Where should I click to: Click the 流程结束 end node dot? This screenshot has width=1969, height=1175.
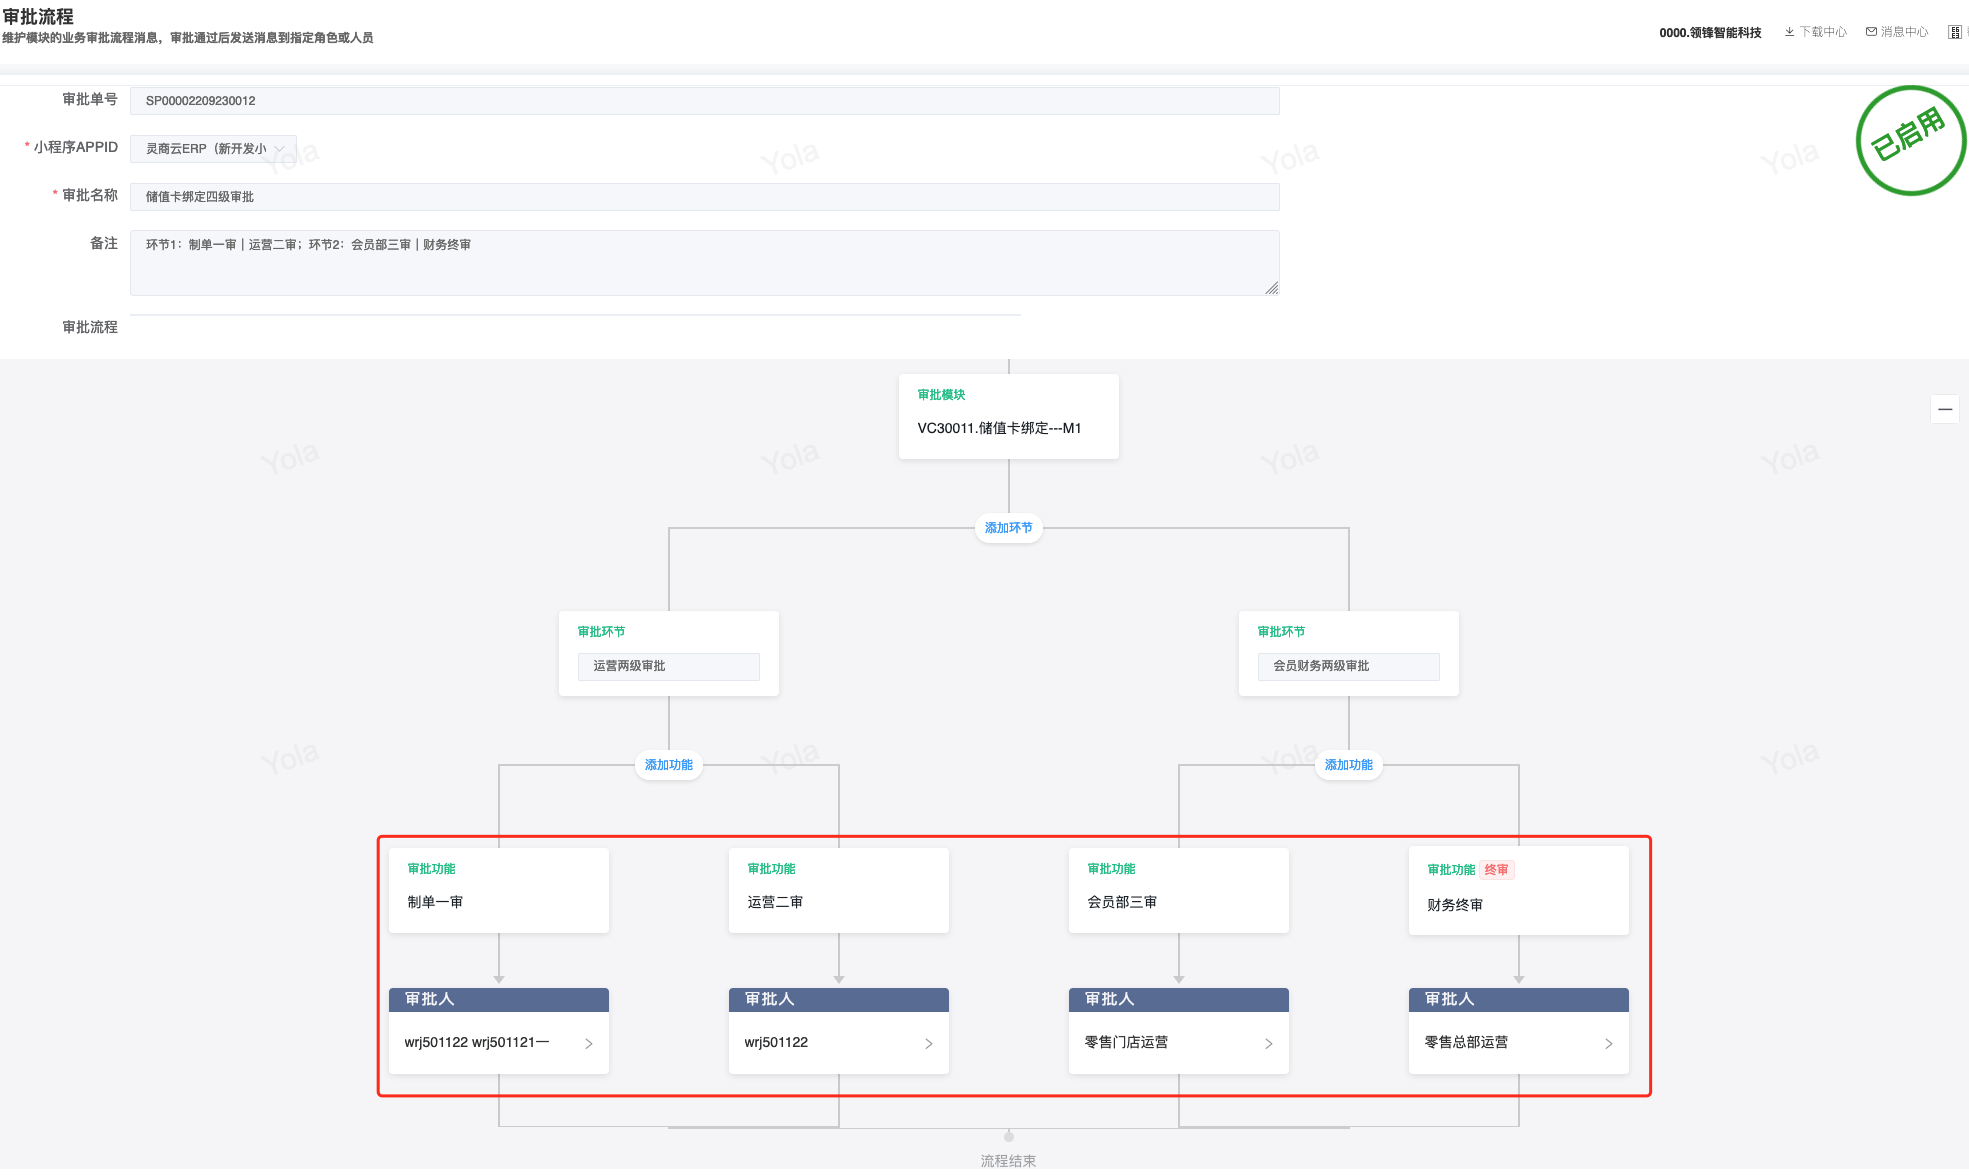(1009, 1137)
